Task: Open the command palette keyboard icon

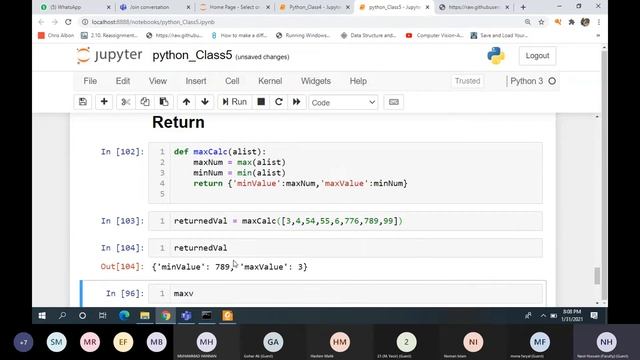Action: pos(394,102)
